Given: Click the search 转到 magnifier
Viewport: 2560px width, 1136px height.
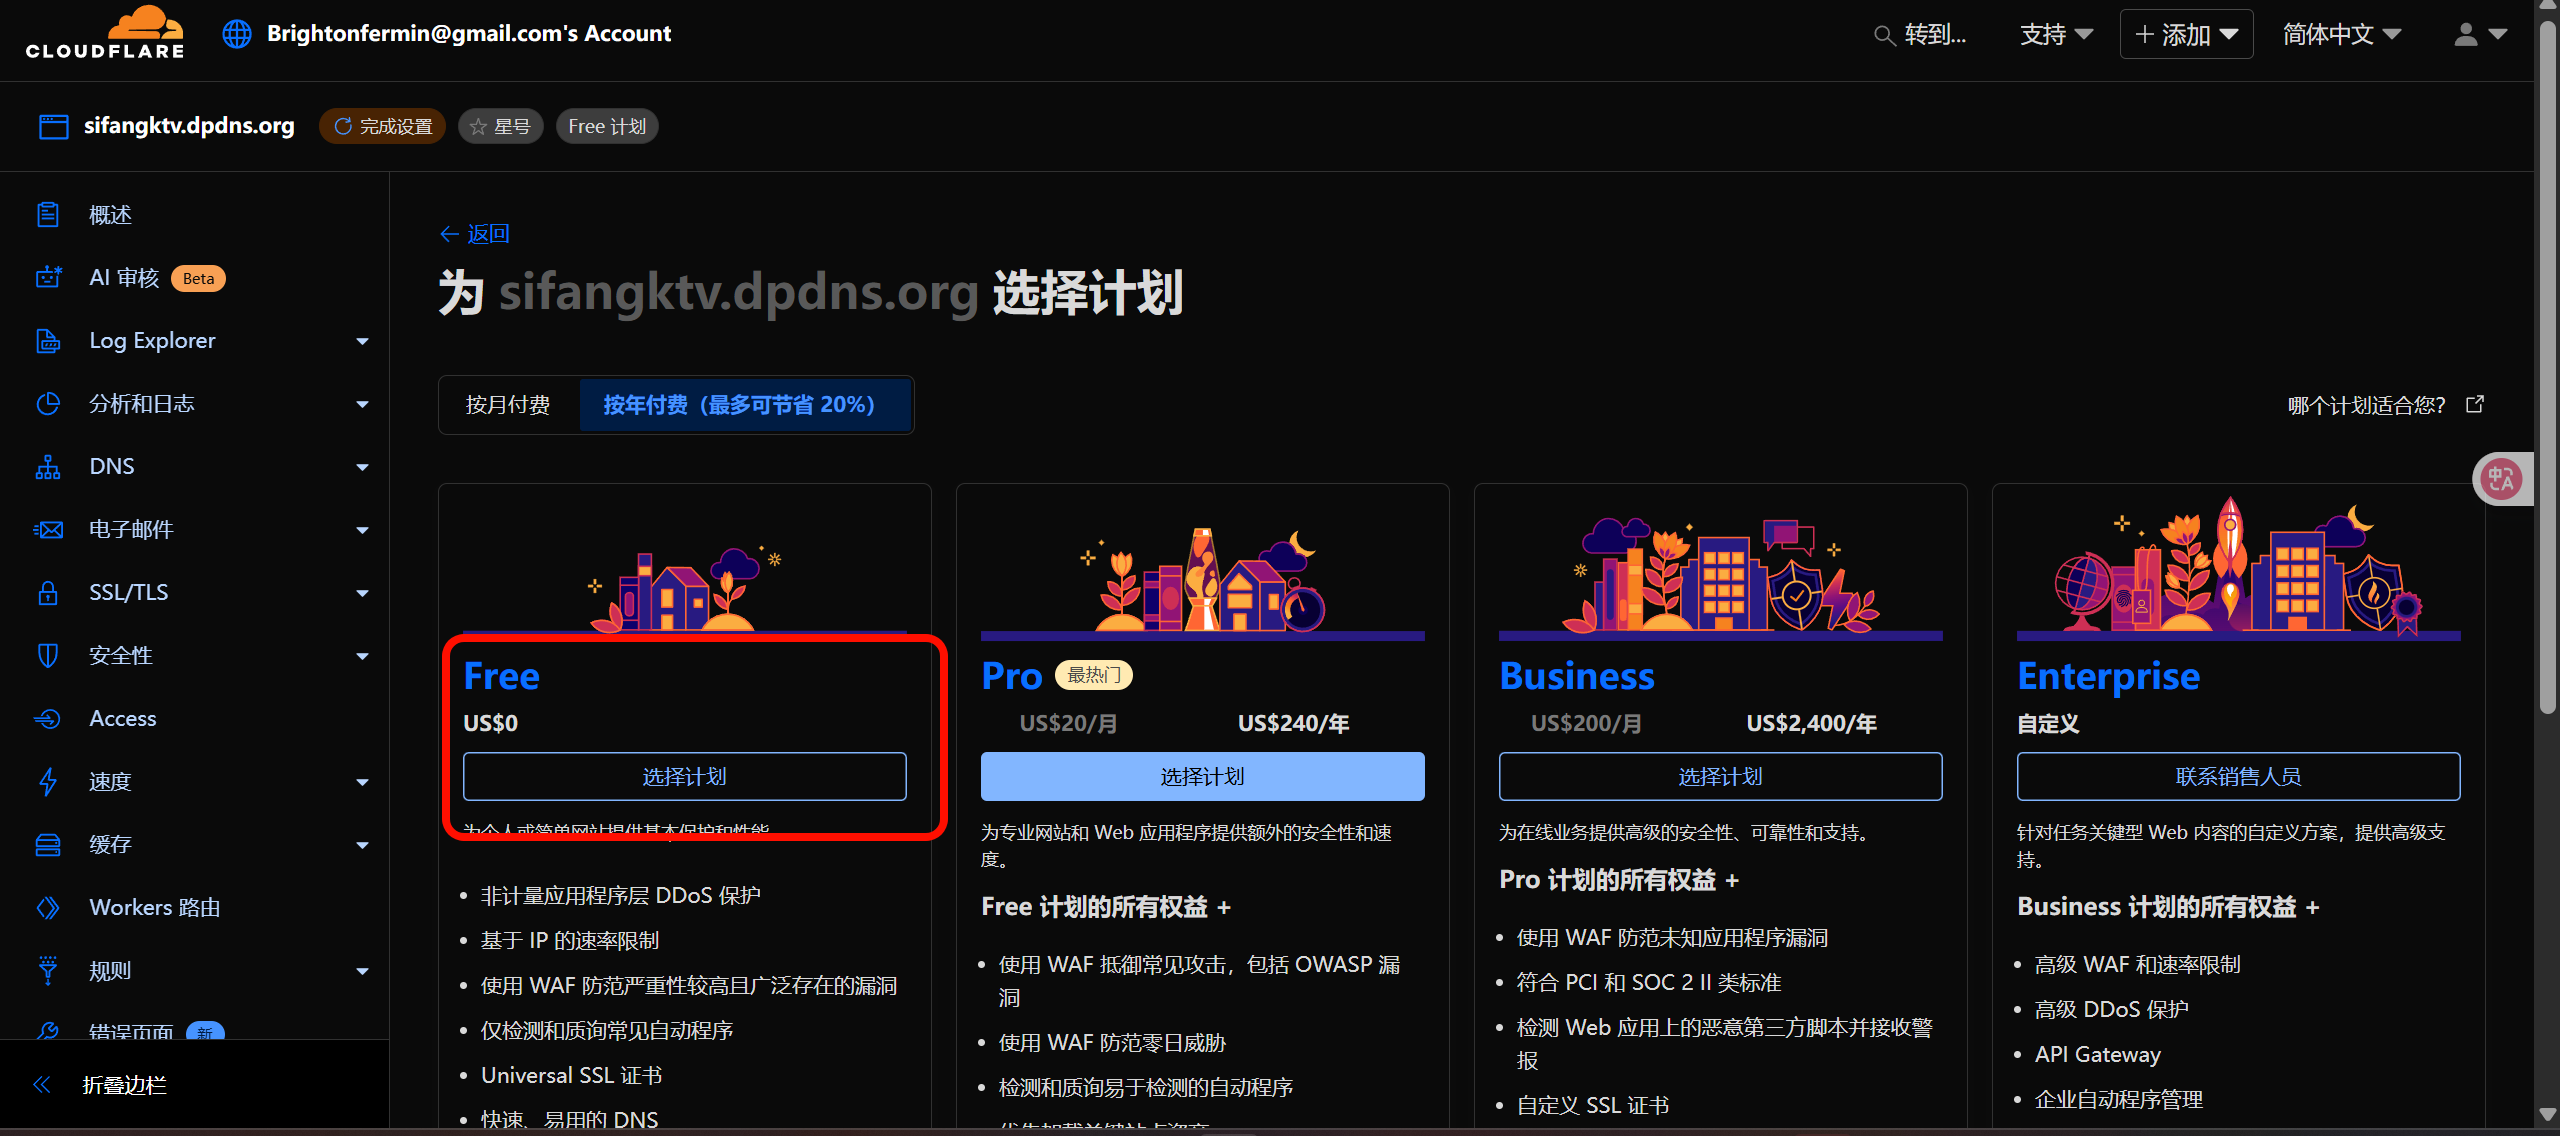Looking at the screenshot, I should click(1884, 36).
